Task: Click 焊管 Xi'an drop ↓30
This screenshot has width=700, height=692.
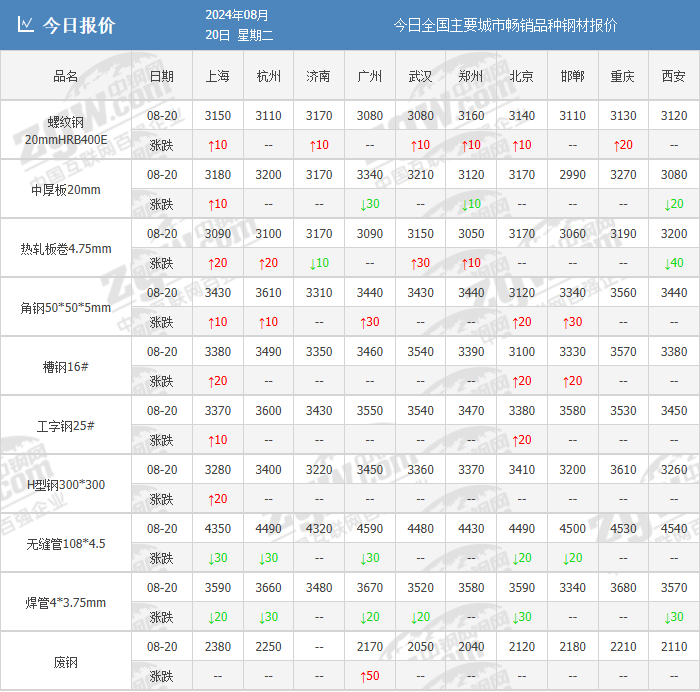Action: click(674, 617)
